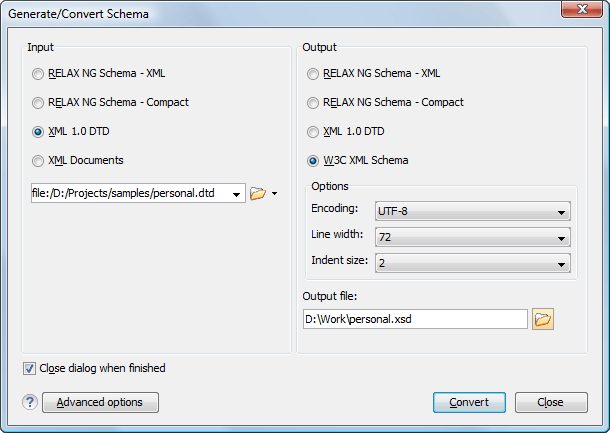Open Advanced options

[100, 402]
